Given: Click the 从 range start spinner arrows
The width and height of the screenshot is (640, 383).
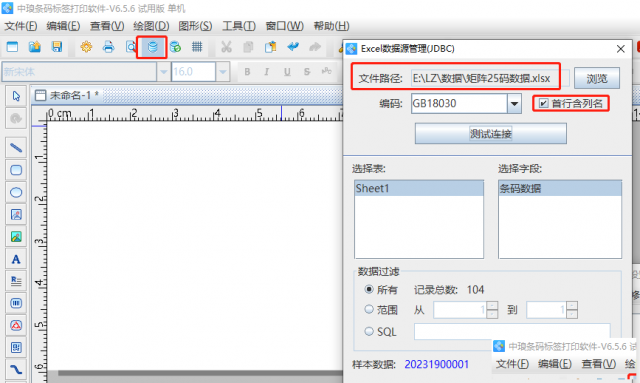Looking at the screenshot, I should pos(492,310).
